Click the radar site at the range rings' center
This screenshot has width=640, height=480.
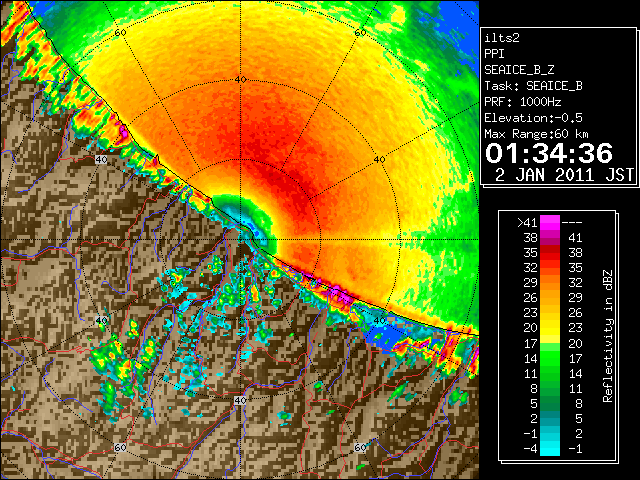(x=240, y=240)
